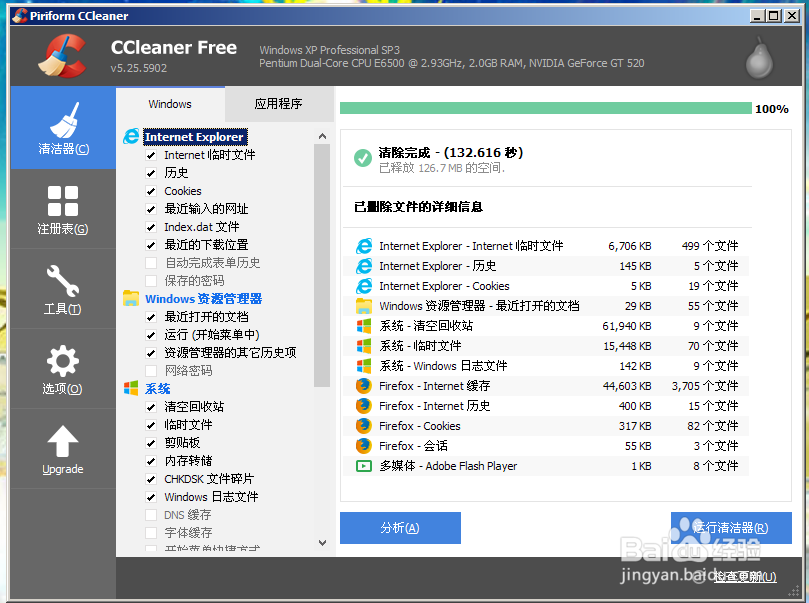Check the 网络密码 option
Viewport: 809px width, 603px height.
click(x=151, y=371)
